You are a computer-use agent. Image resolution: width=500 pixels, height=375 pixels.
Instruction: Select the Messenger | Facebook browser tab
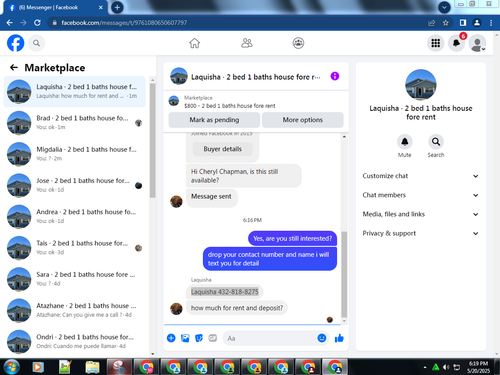[x=55, y=7]
